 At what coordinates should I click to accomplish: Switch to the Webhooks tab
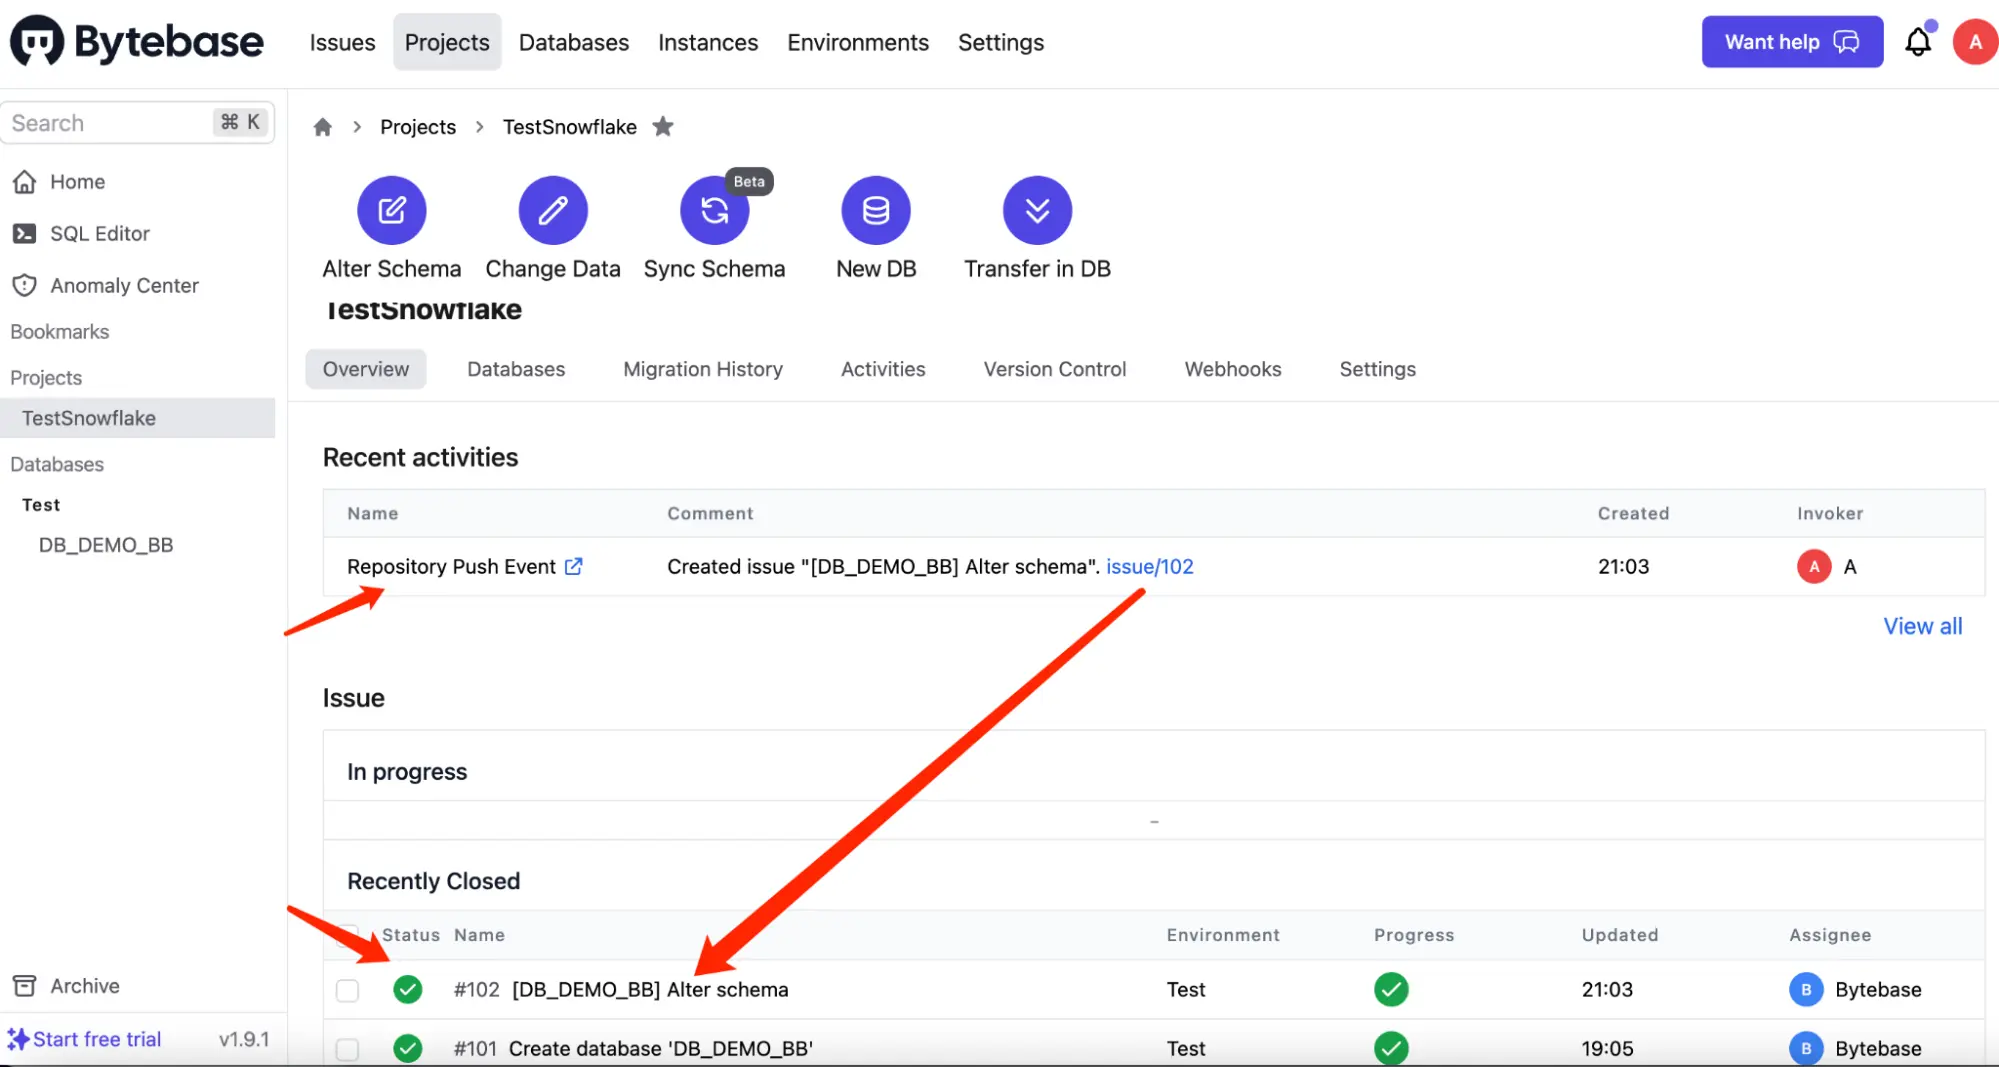(1233, 369)
